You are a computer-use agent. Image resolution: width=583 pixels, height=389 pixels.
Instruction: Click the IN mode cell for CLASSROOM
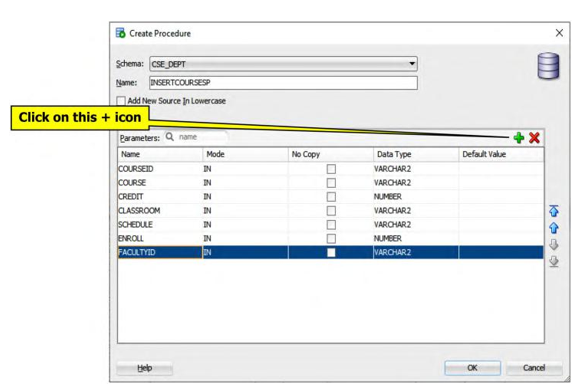245,210
